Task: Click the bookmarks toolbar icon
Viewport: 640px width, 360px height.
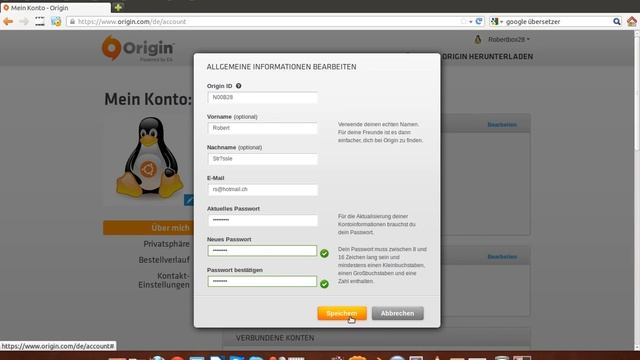Action: click(56, 22)
